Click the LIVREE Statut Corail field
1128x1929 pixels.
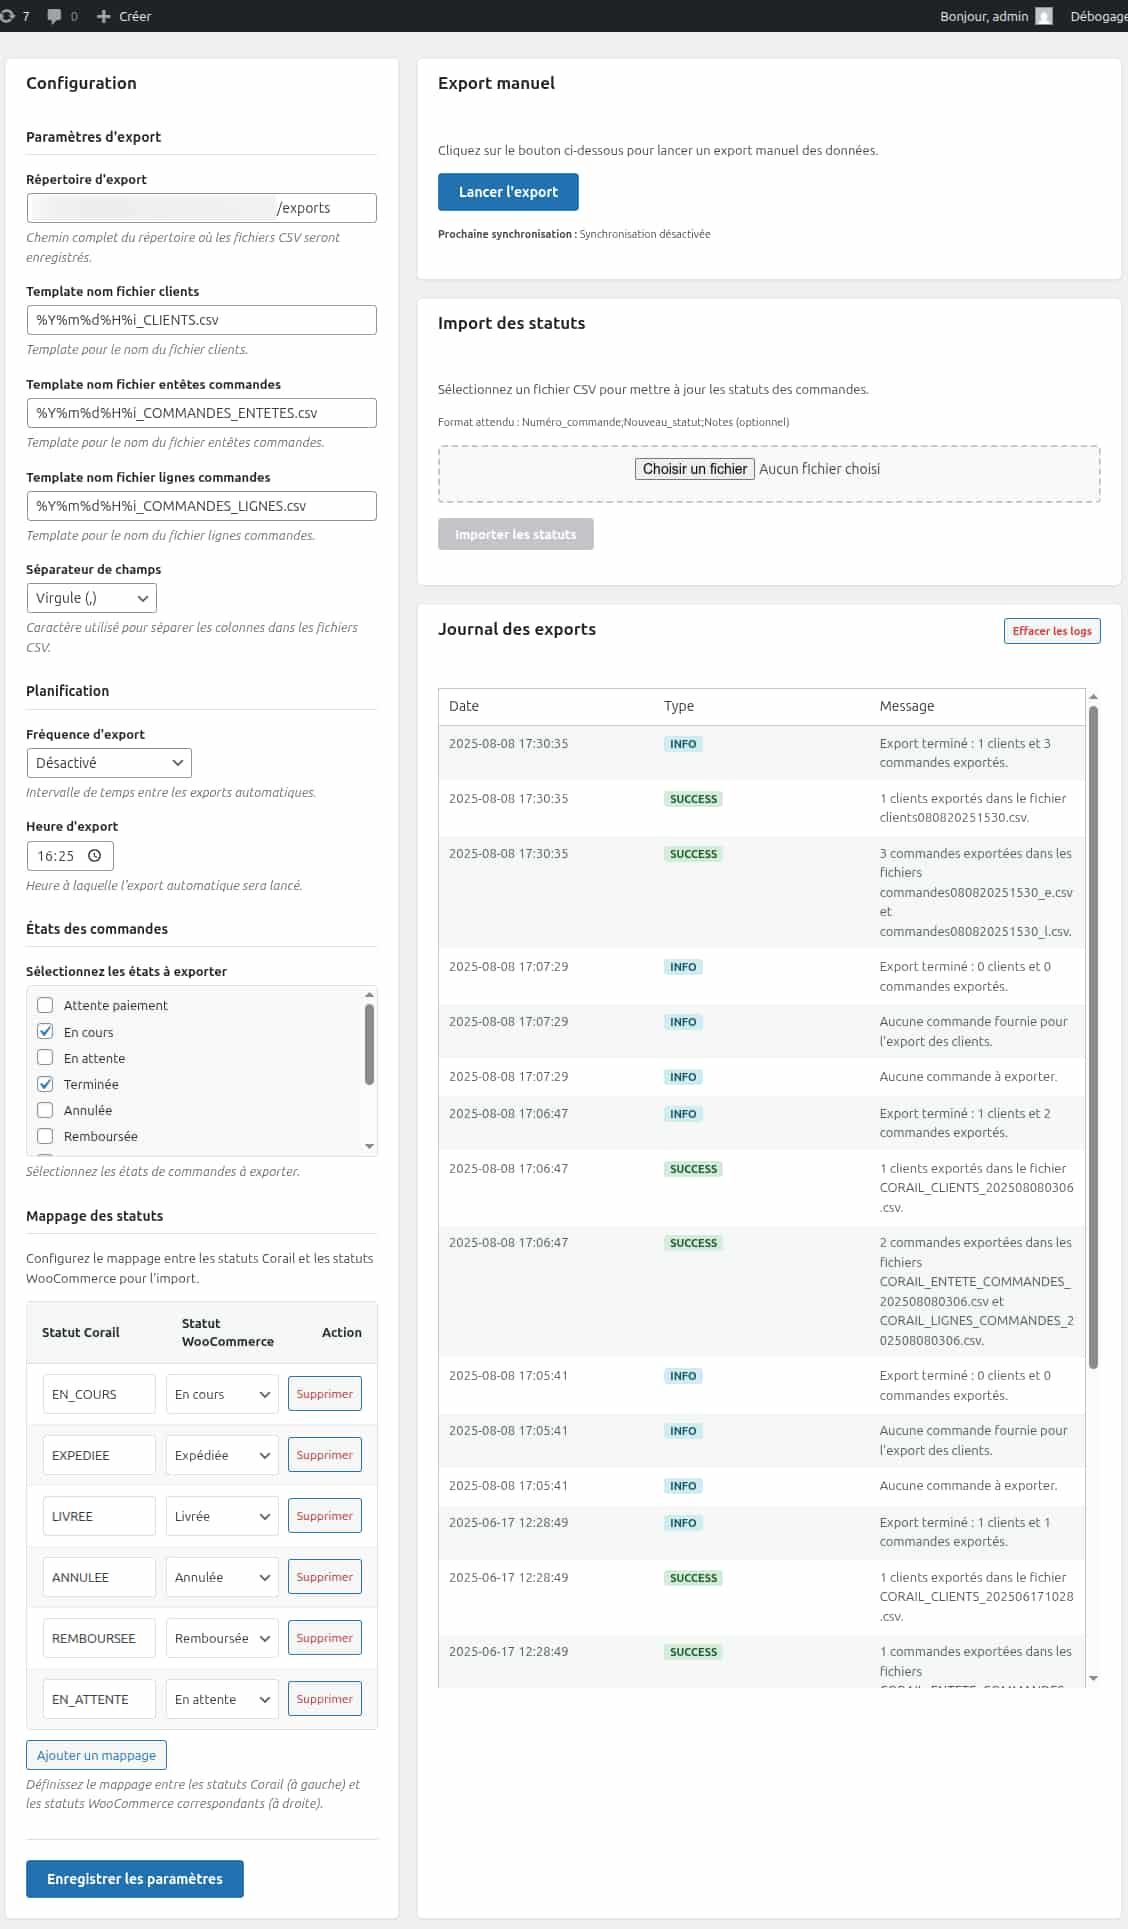(x=99, y=1516)
